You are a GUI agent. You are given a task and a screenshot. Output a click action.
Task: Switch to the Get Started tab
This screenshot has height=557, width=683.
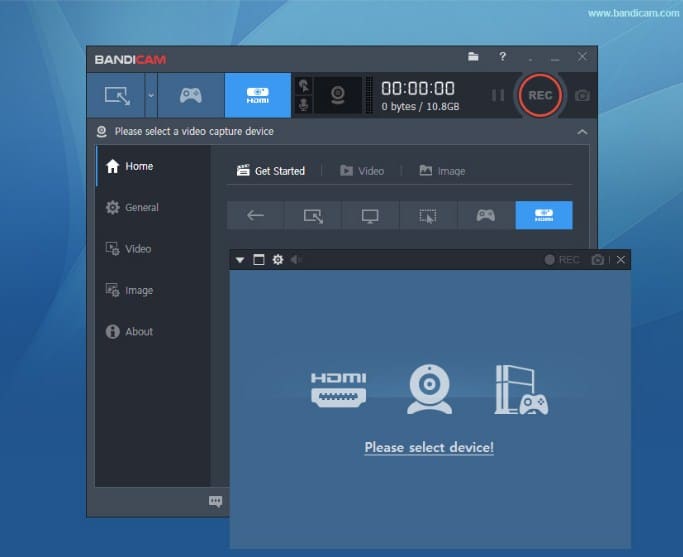270,171
